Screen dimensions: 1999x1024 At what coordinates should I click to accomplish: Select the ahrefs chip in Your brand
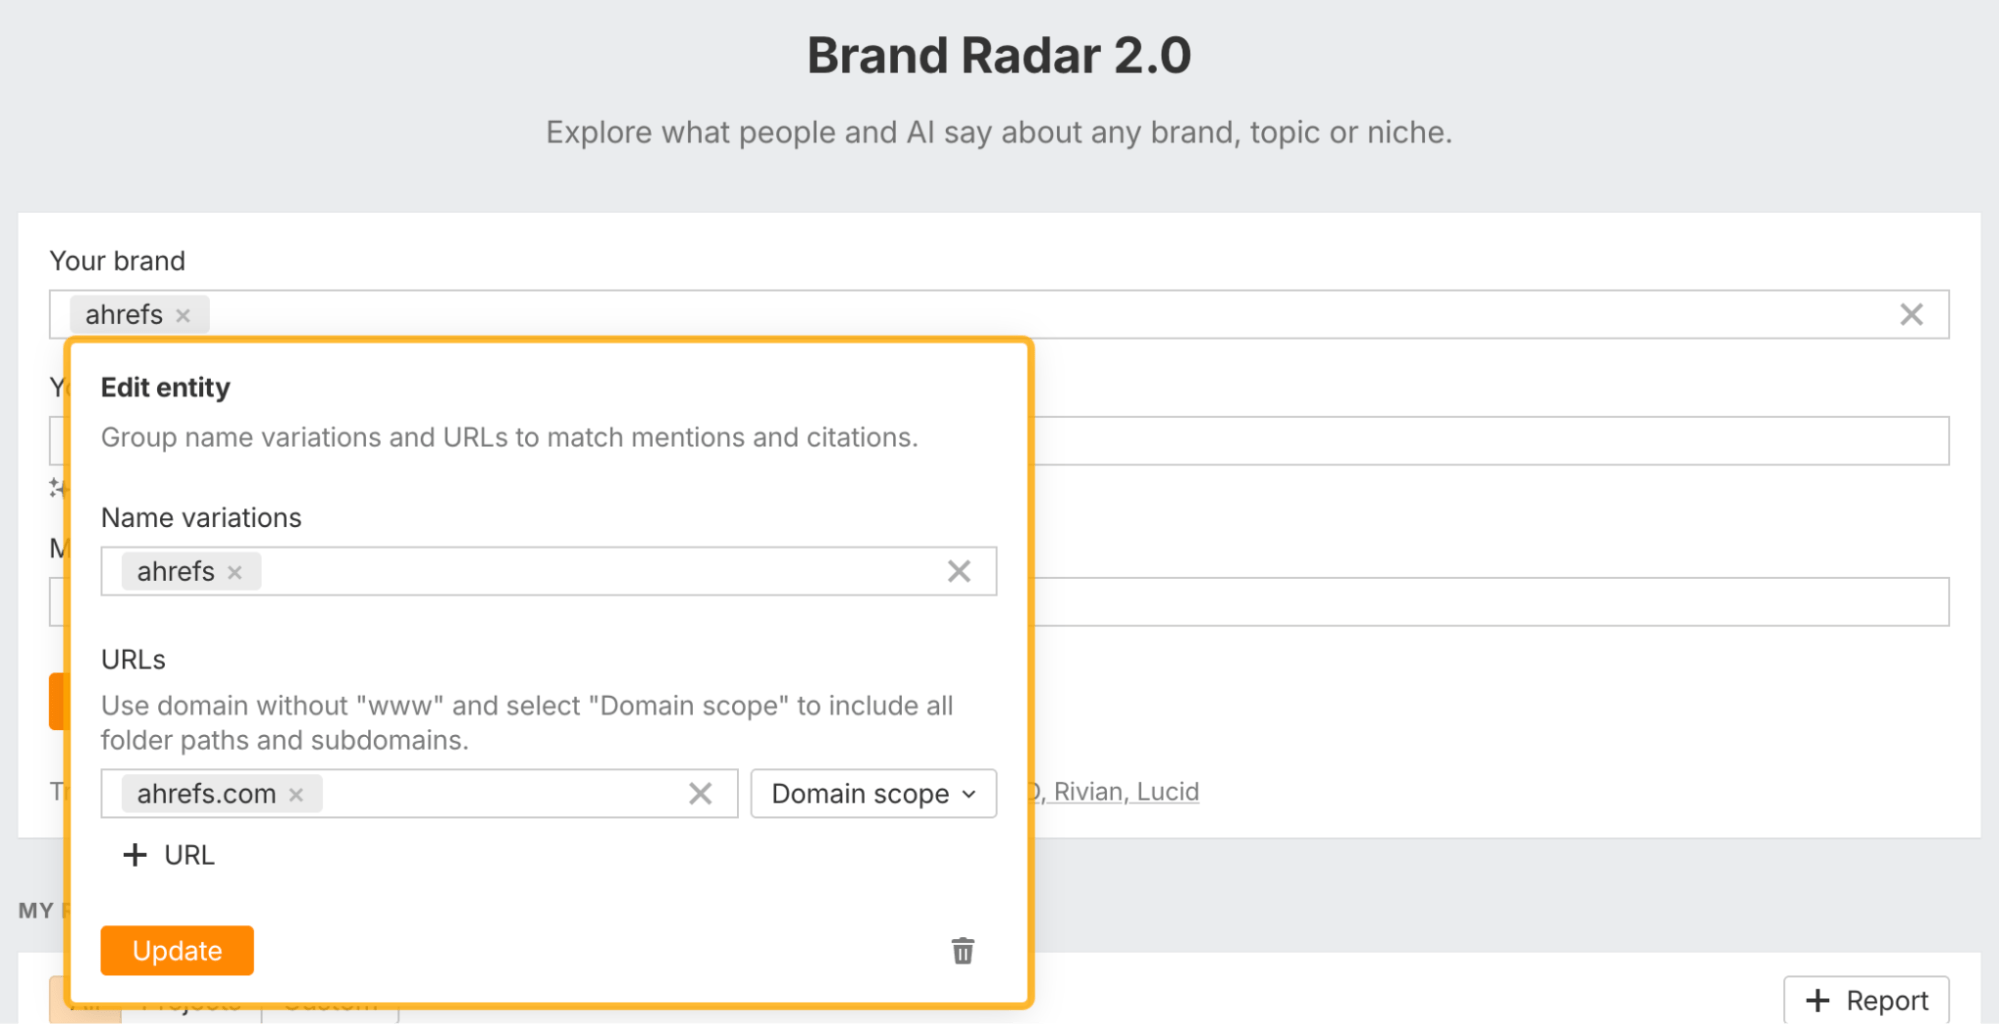124,315
